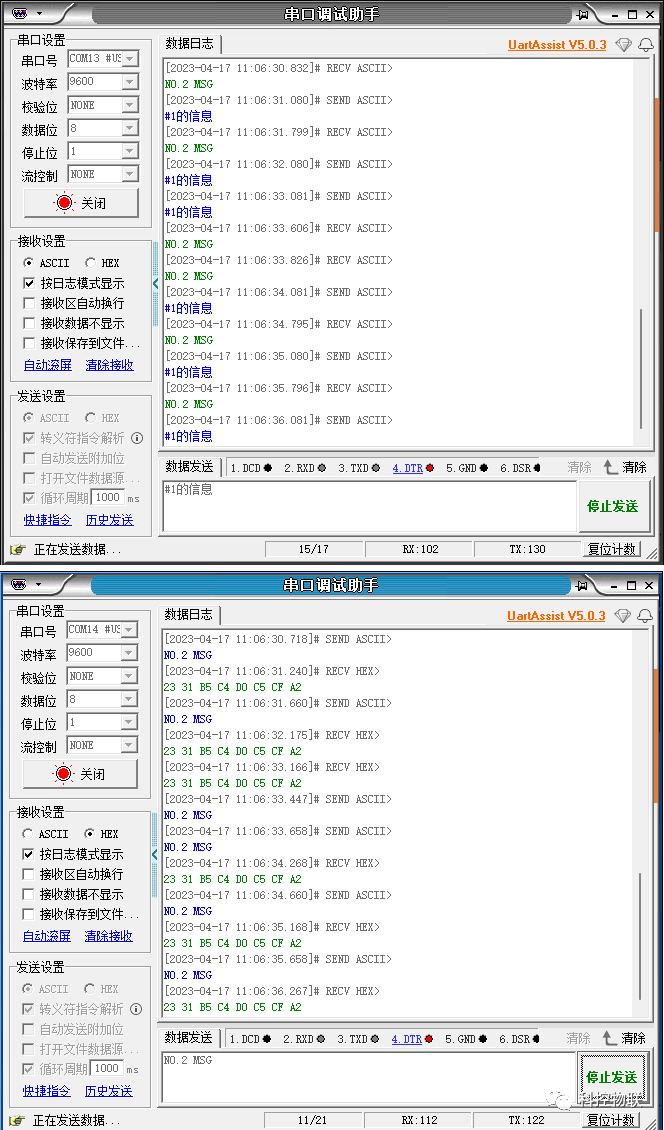
Task: Enable 接收保存到文件 in COM13 window
Action: tap(81, 343)
